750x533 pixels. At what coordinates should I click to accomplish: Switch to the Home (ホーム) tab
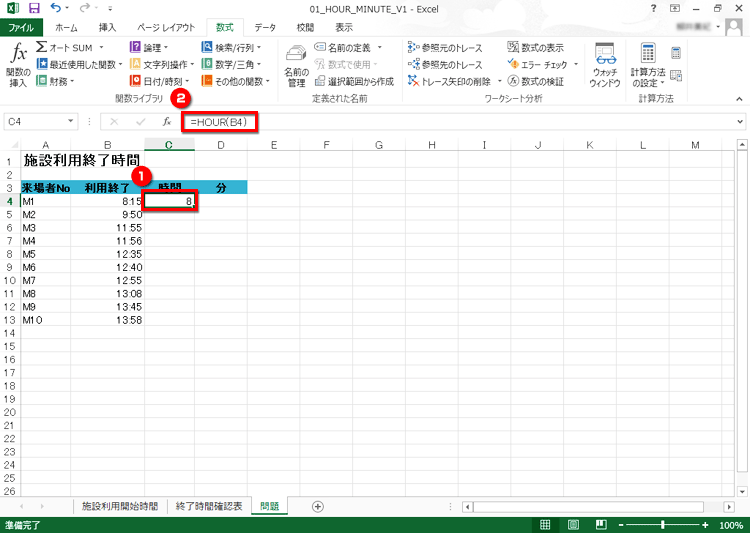66,27
